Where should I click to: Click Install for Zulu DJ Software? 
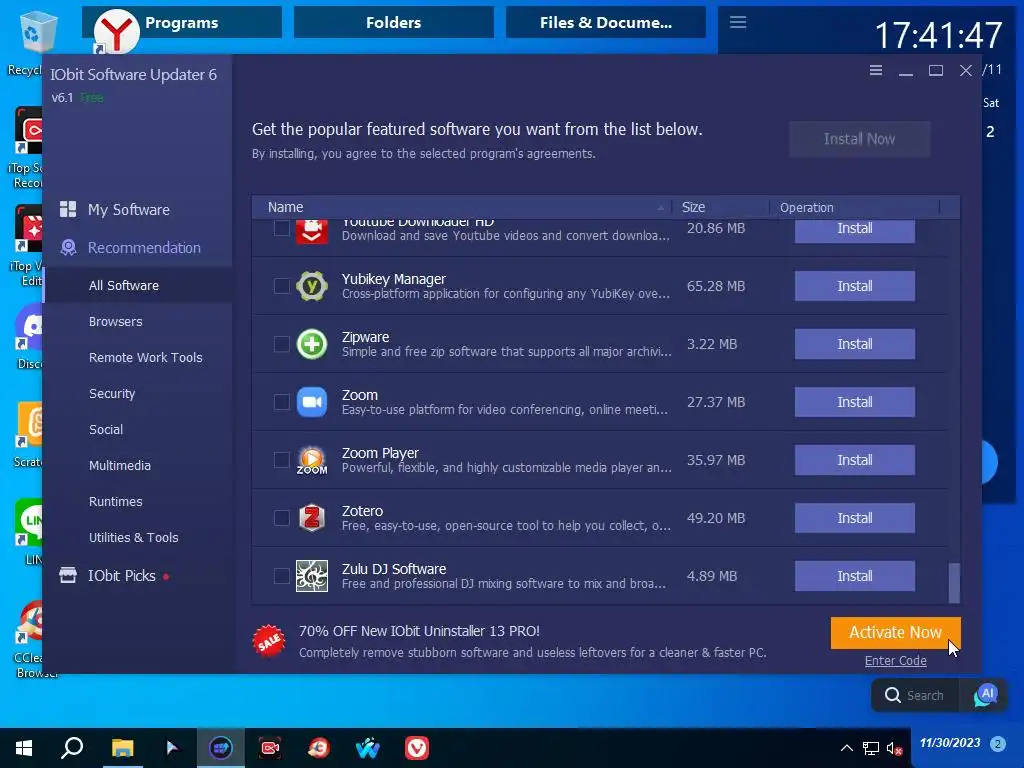(x=854, y=576)
